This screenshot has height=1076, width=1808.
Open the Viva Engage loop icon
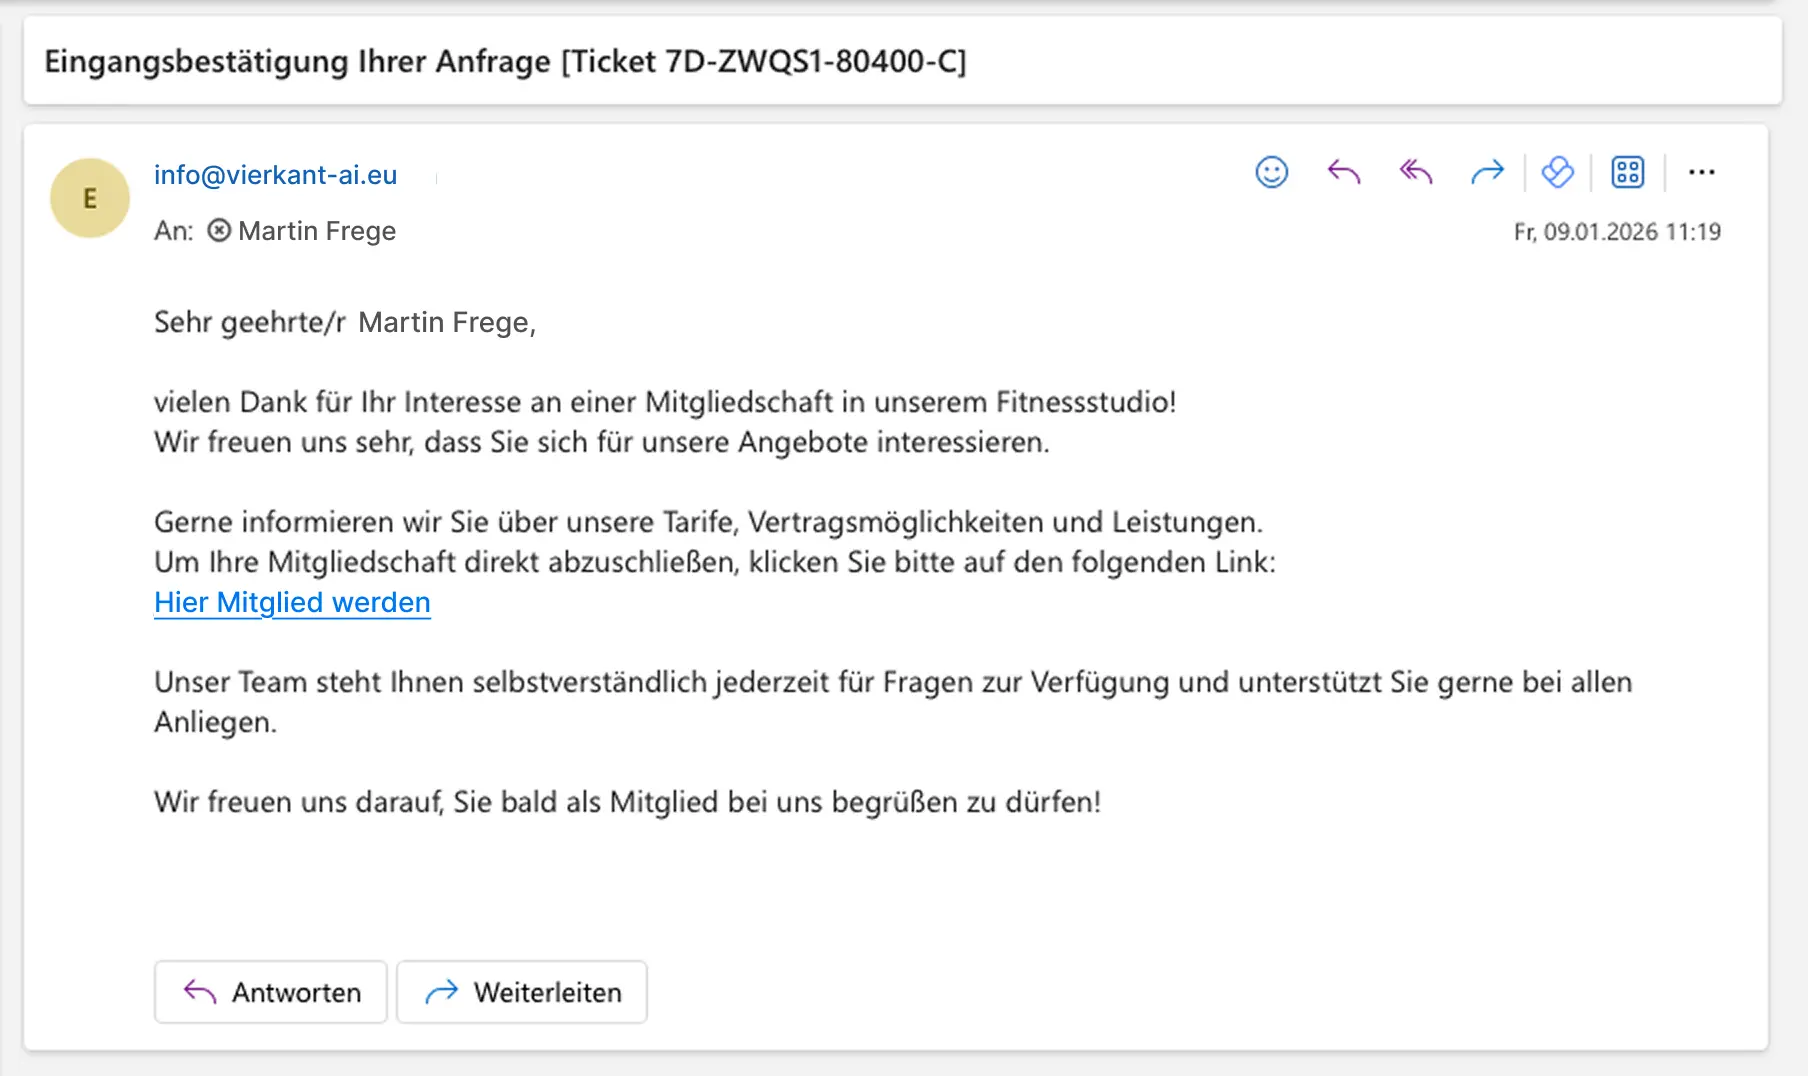point(1557,173)
